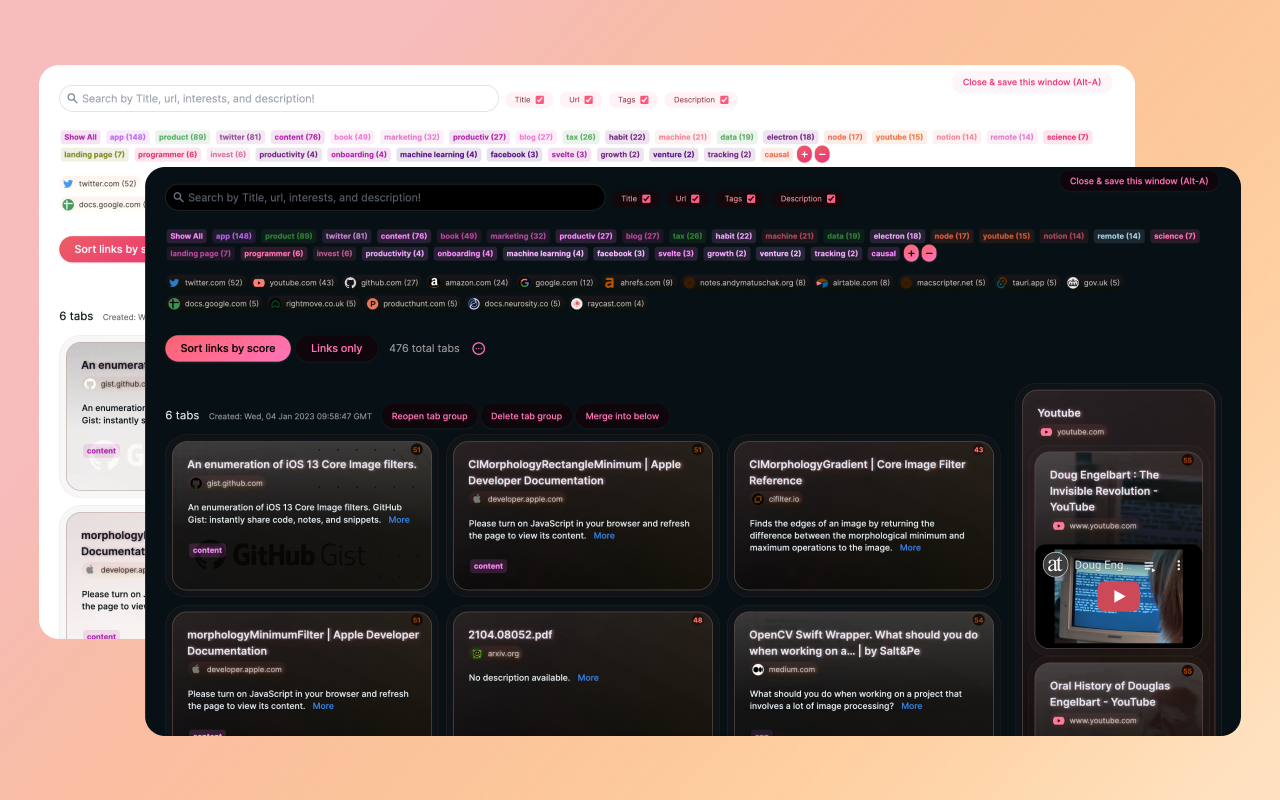The width and height of the screenshot is (1280, 800).
Task: Filter by producthunt.com (5) domain chip
Action: coord(412,303)
